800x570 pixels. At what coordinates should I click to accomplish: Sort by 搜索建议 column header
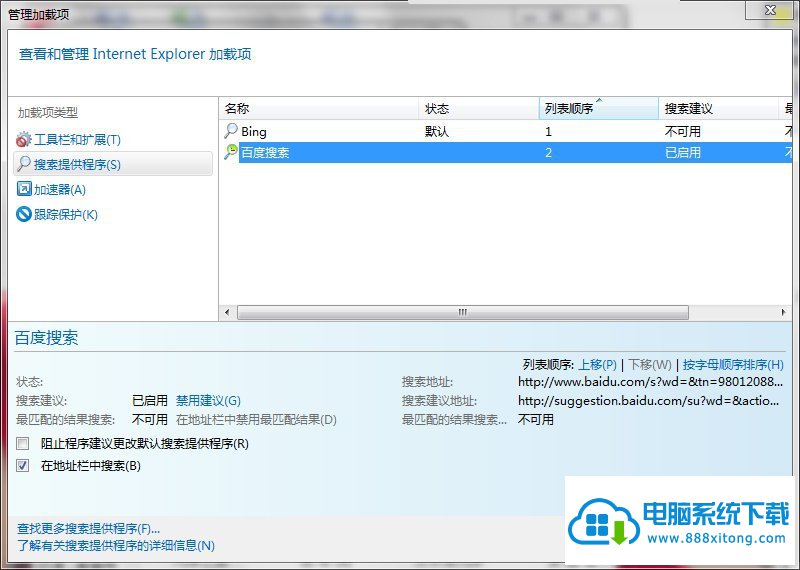[x=718, y=108]
